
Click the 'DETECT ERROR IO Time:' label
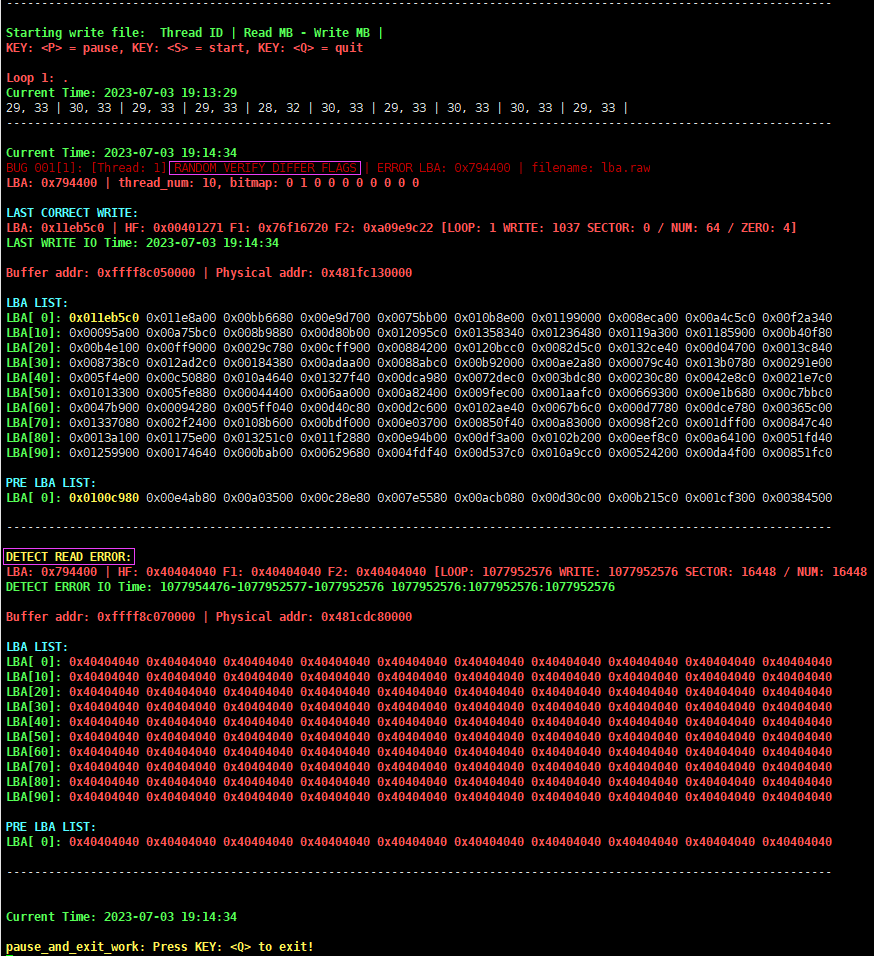tap(79, 587)
